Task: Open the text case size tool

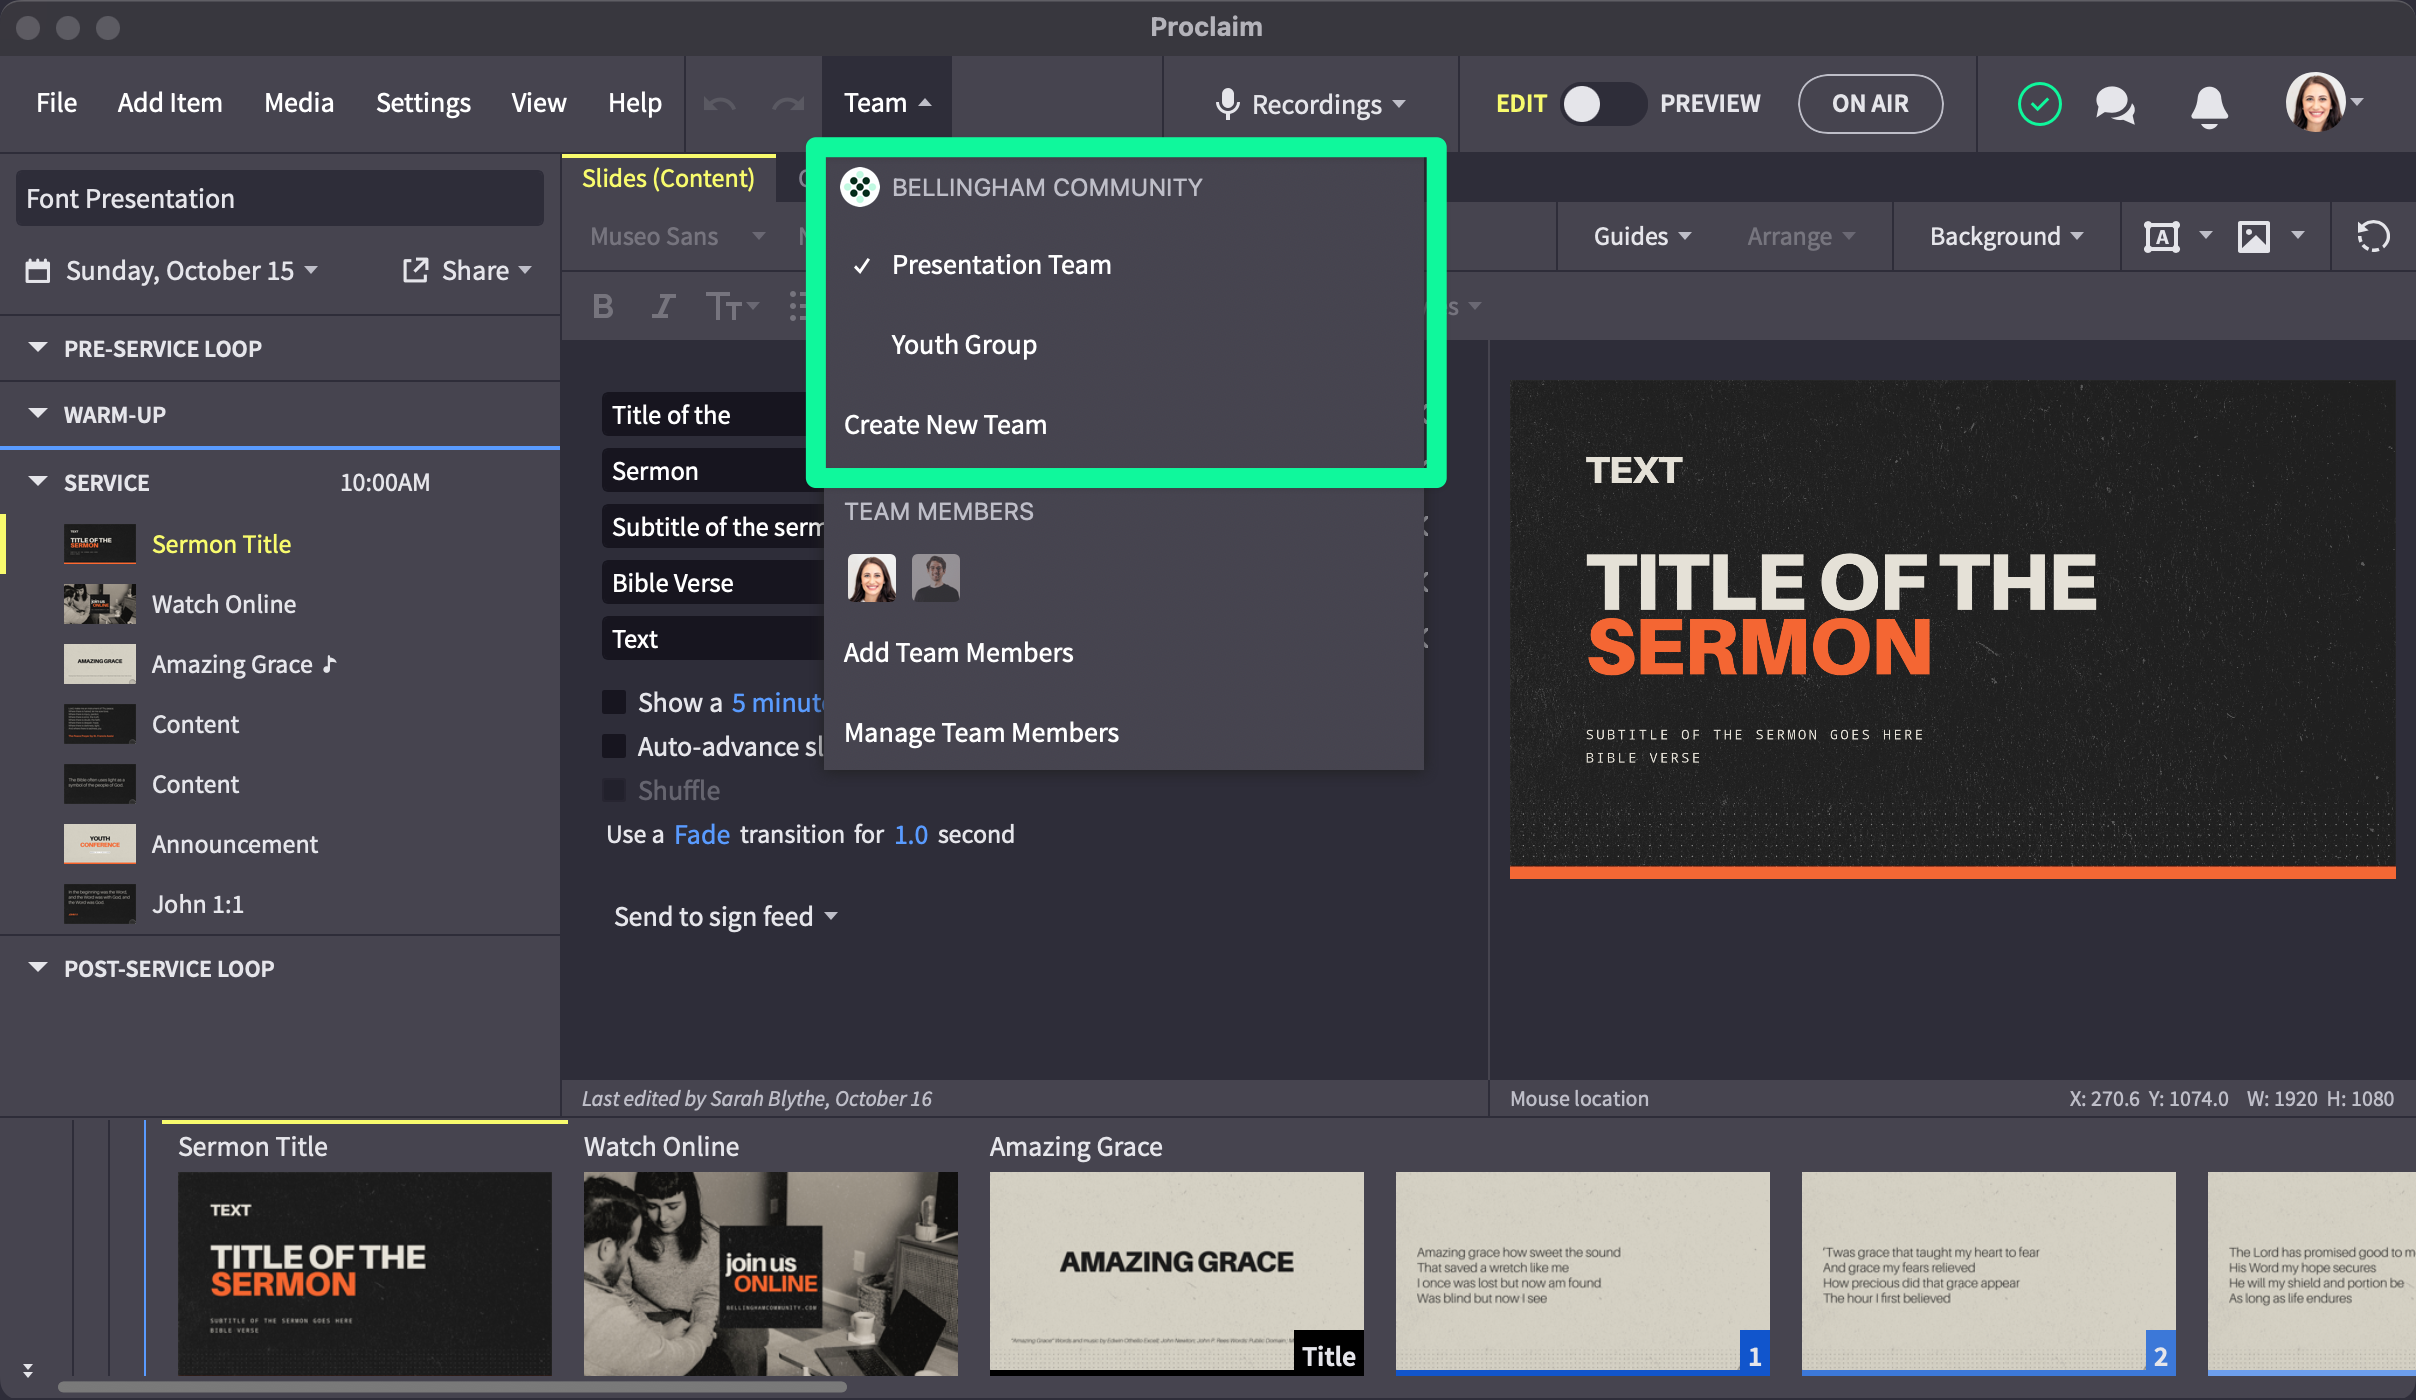Action: coord(732,306)
